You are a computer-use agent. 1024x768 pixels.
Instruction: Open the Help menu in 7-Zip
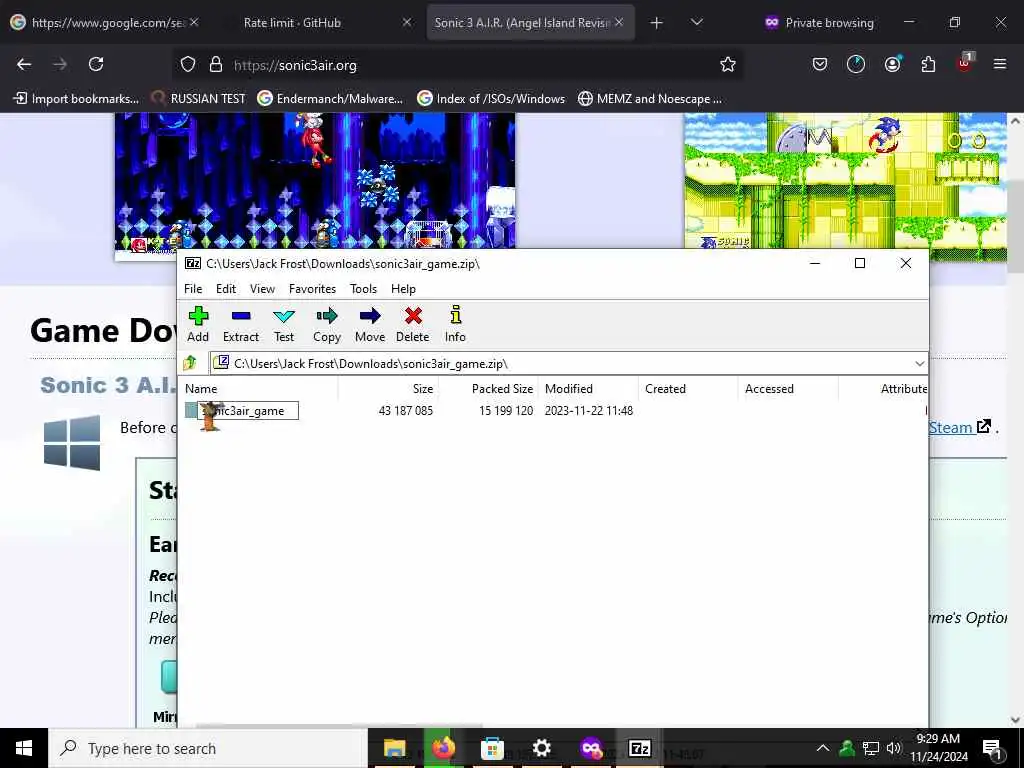coord(403,289)
